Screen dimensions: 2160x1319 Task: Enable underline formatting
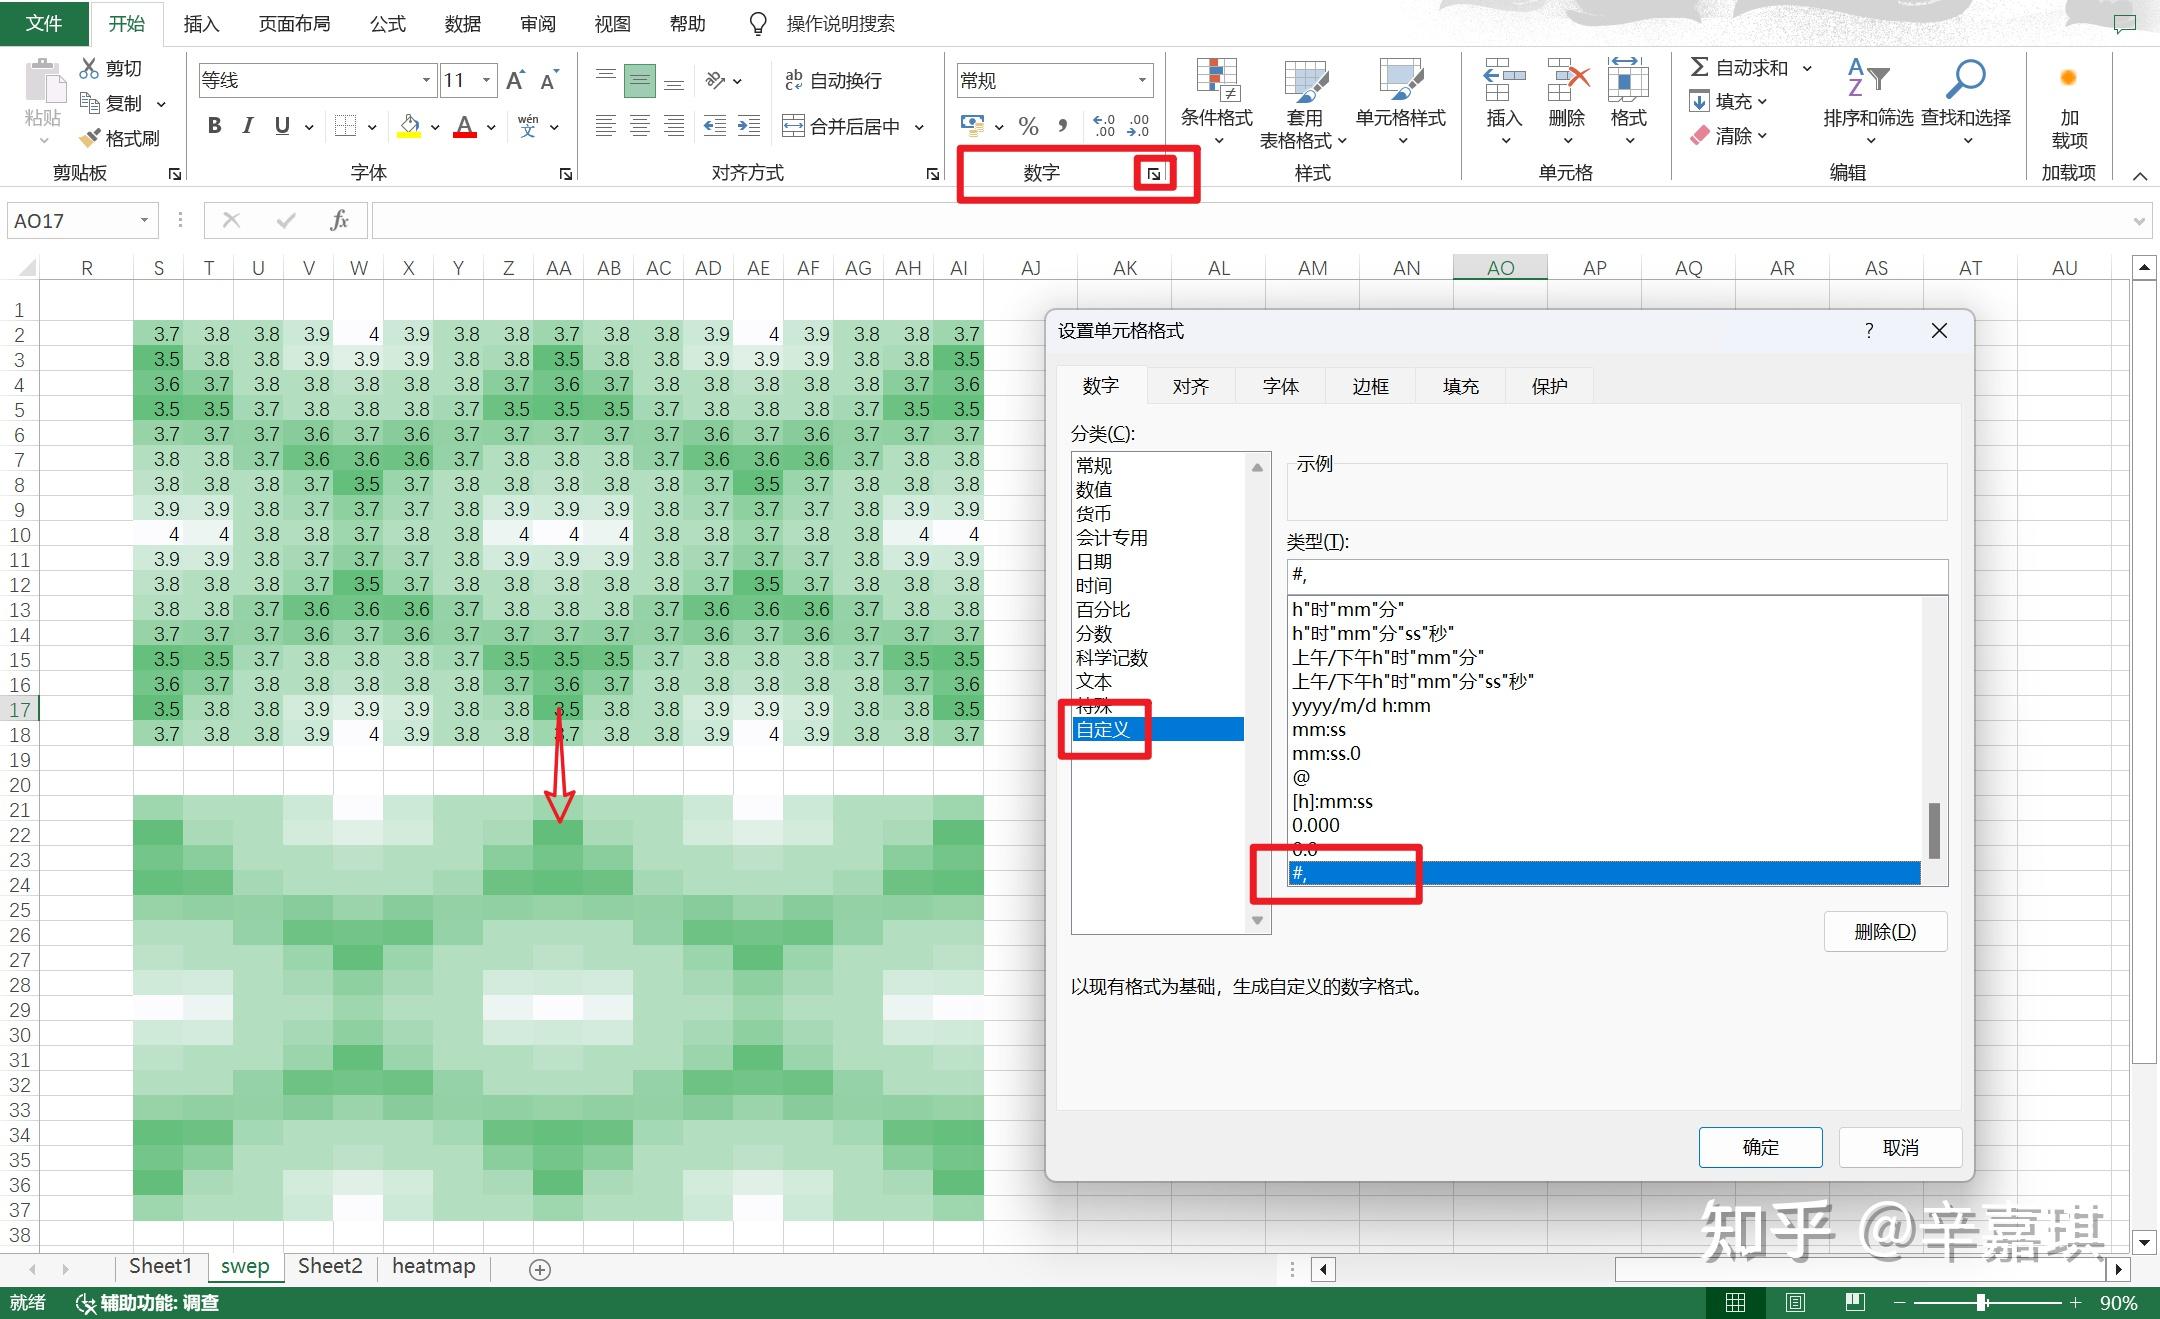pyautogui.click(x=281, y=126)
